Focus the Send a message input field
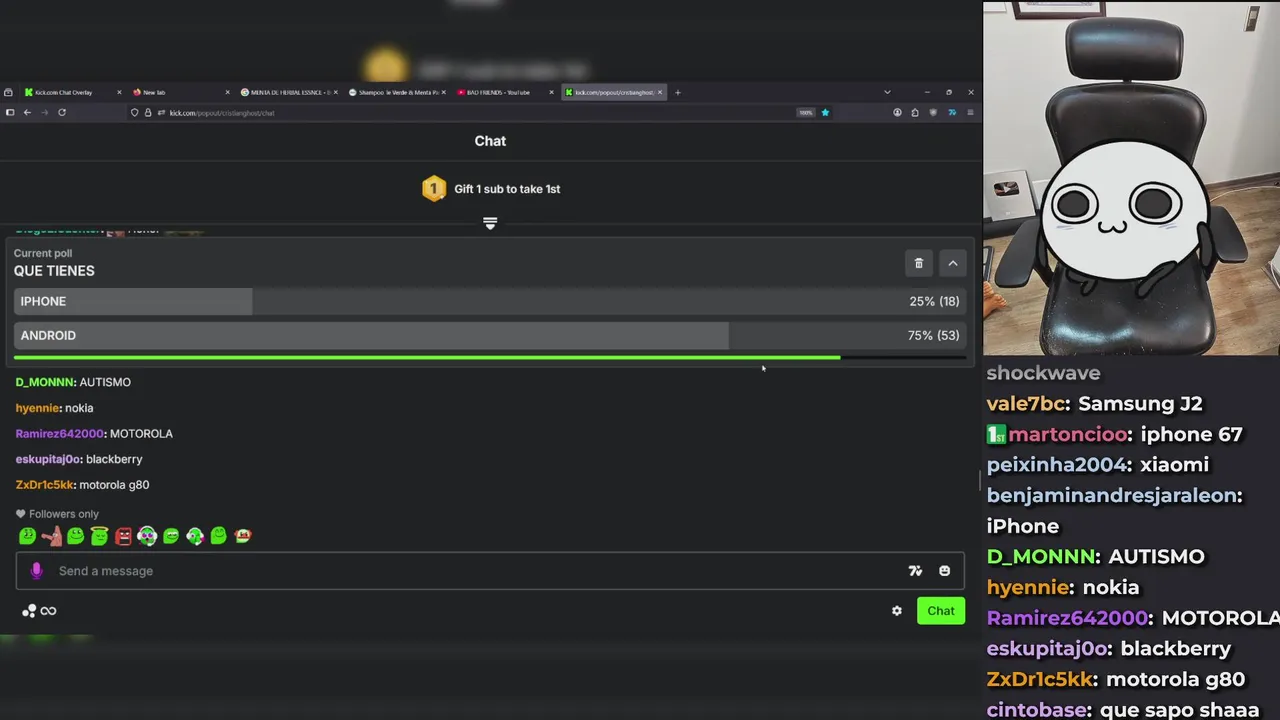Screen dimensions: 1280x720 coord(490,571)
